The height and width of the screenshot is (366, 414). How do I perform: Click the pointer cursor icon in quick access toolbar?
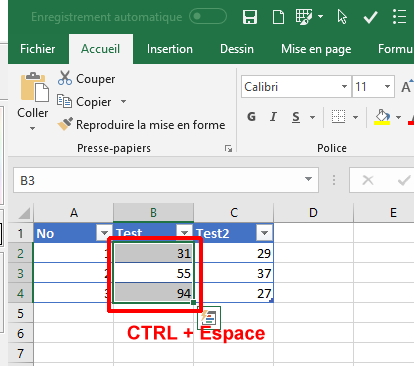[x=342, y=17]
